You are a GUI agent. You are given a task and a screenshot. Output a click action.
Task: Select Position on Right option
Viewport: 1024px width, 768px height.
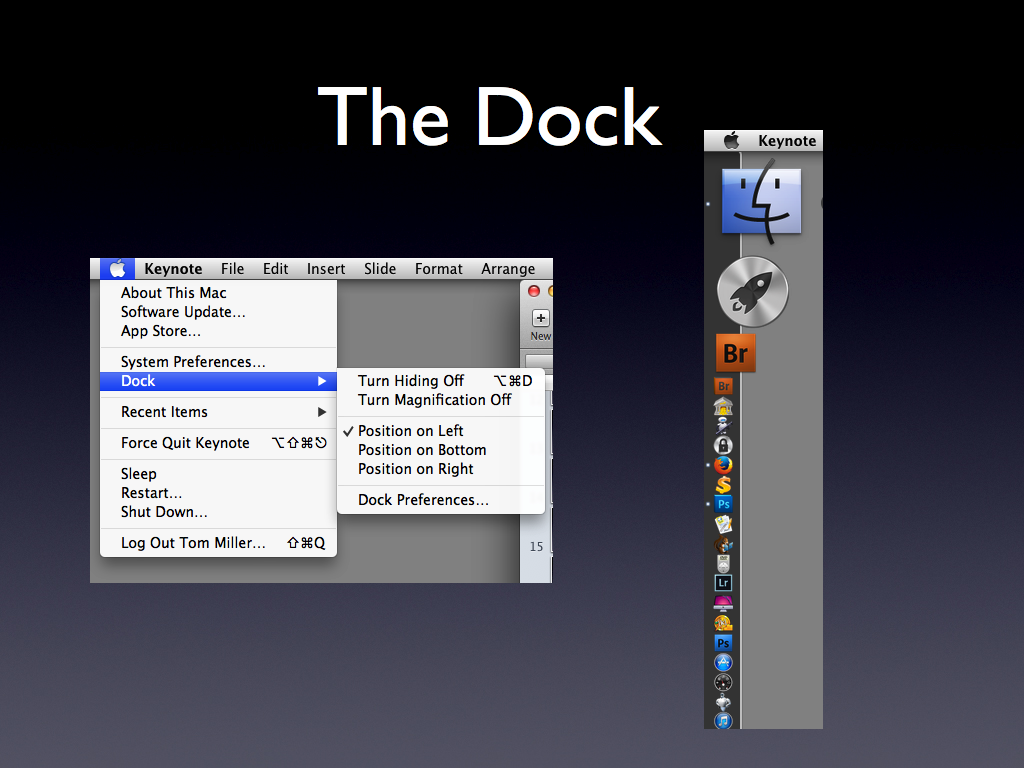pyautogui.click(x=415, y=469)
